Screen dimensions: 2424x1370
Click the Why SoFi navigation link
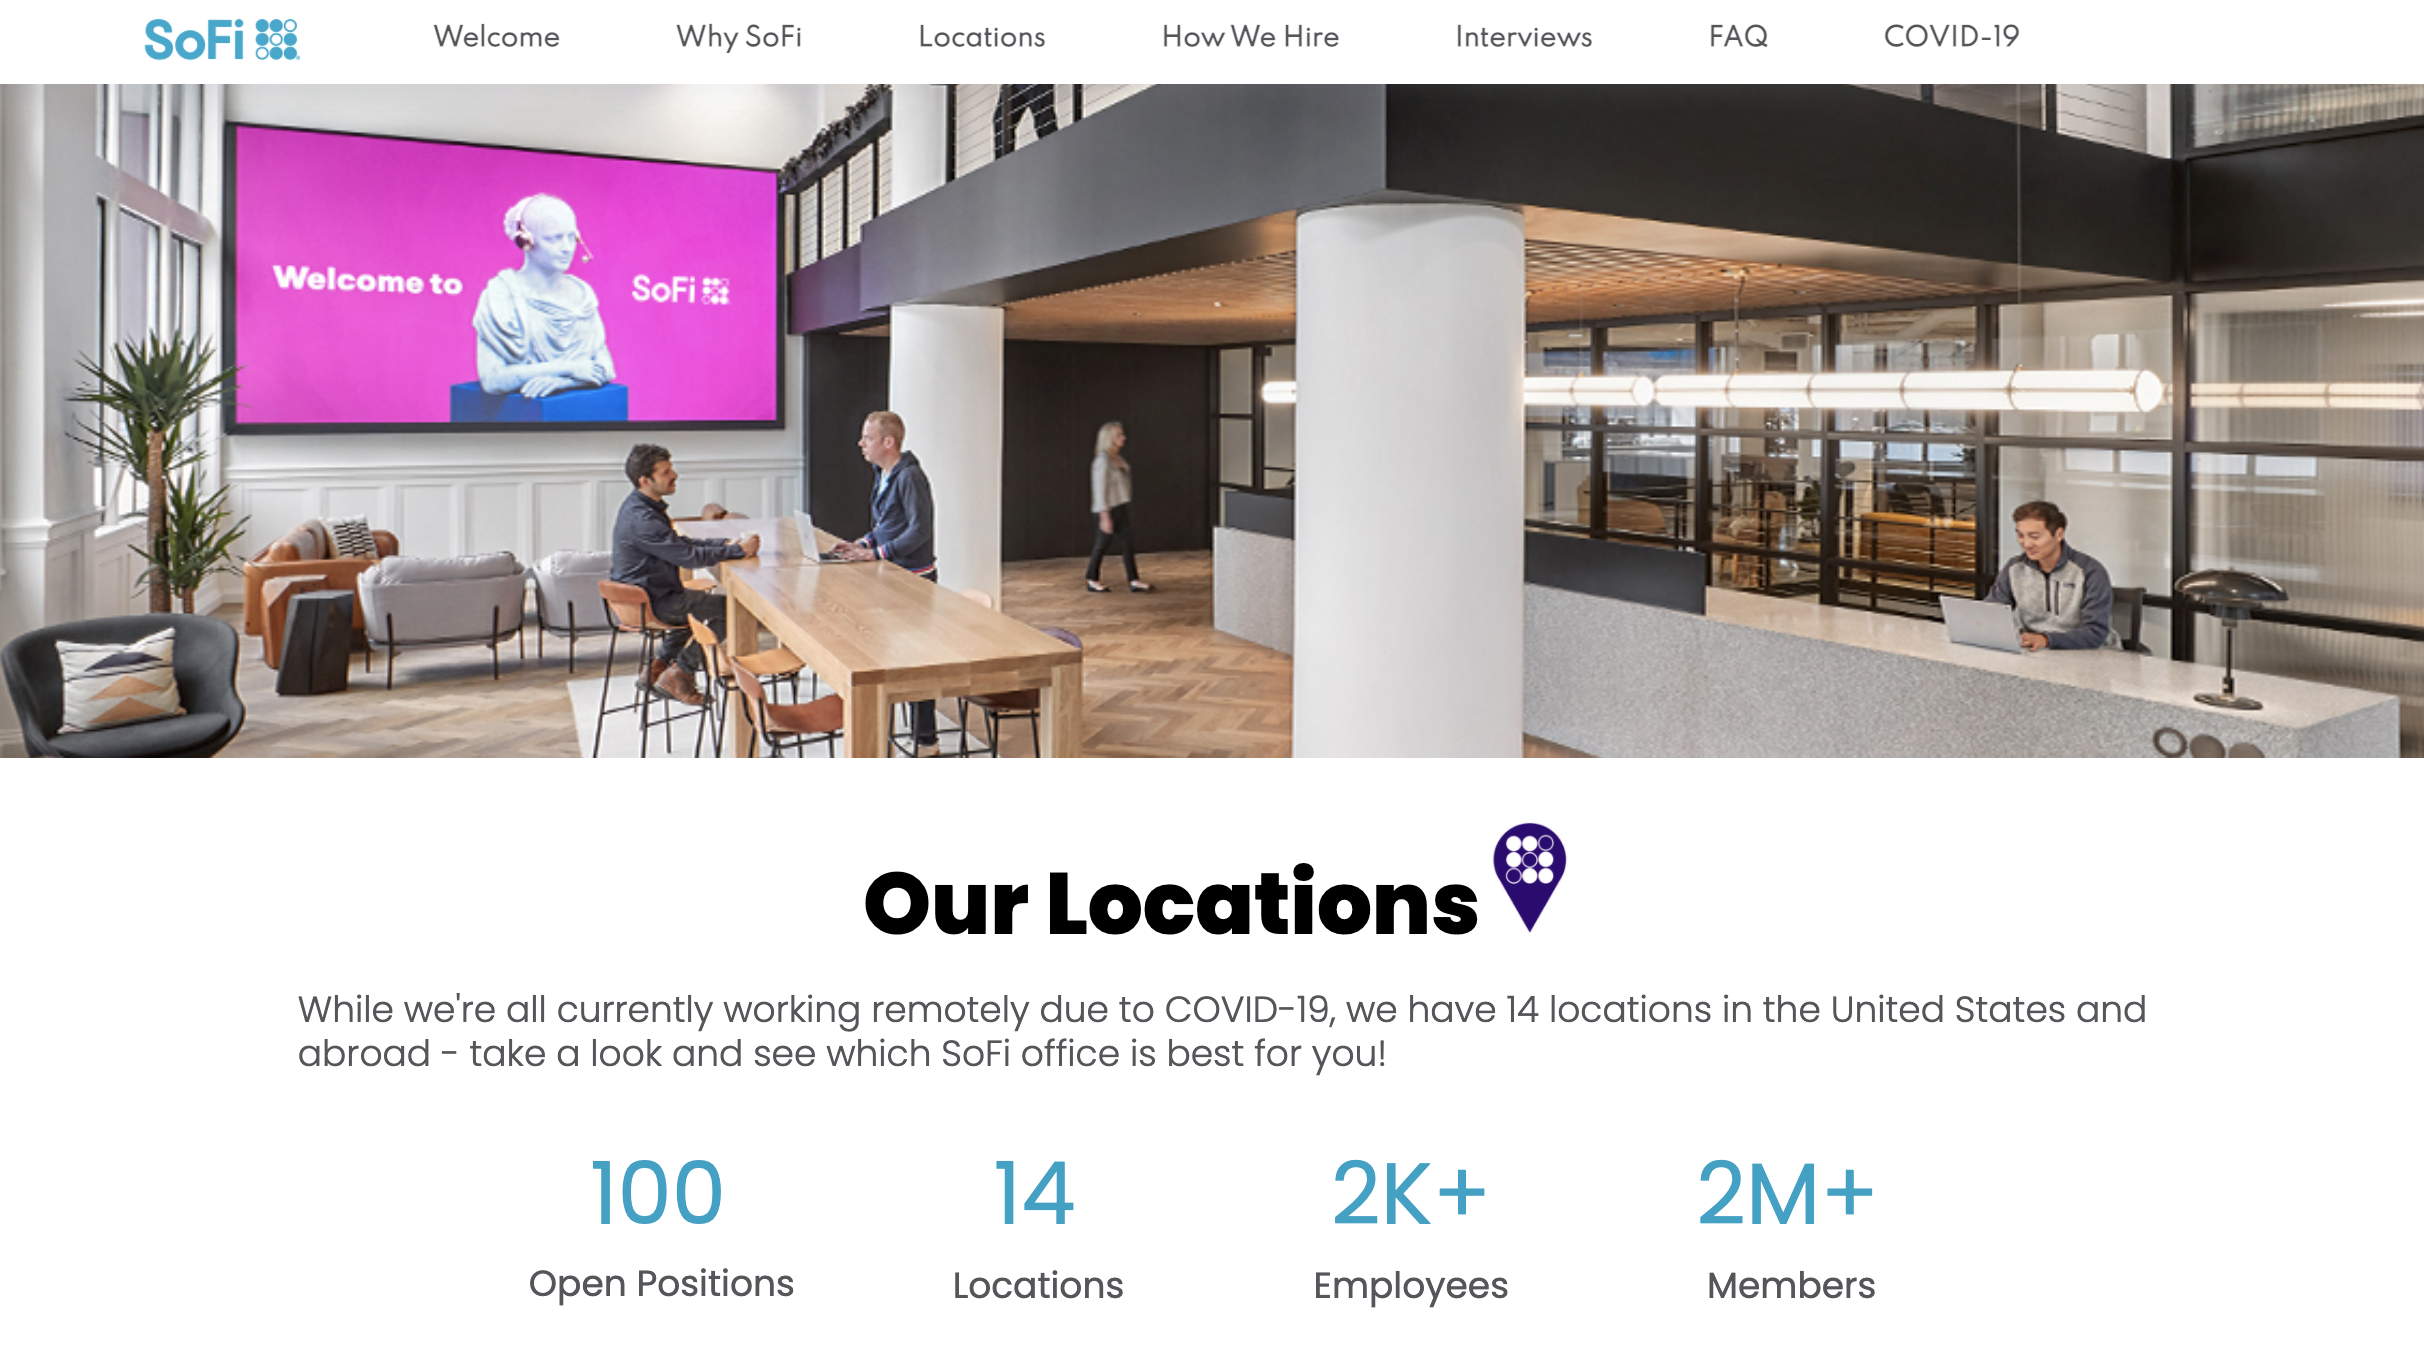click(x=738, y=37)
